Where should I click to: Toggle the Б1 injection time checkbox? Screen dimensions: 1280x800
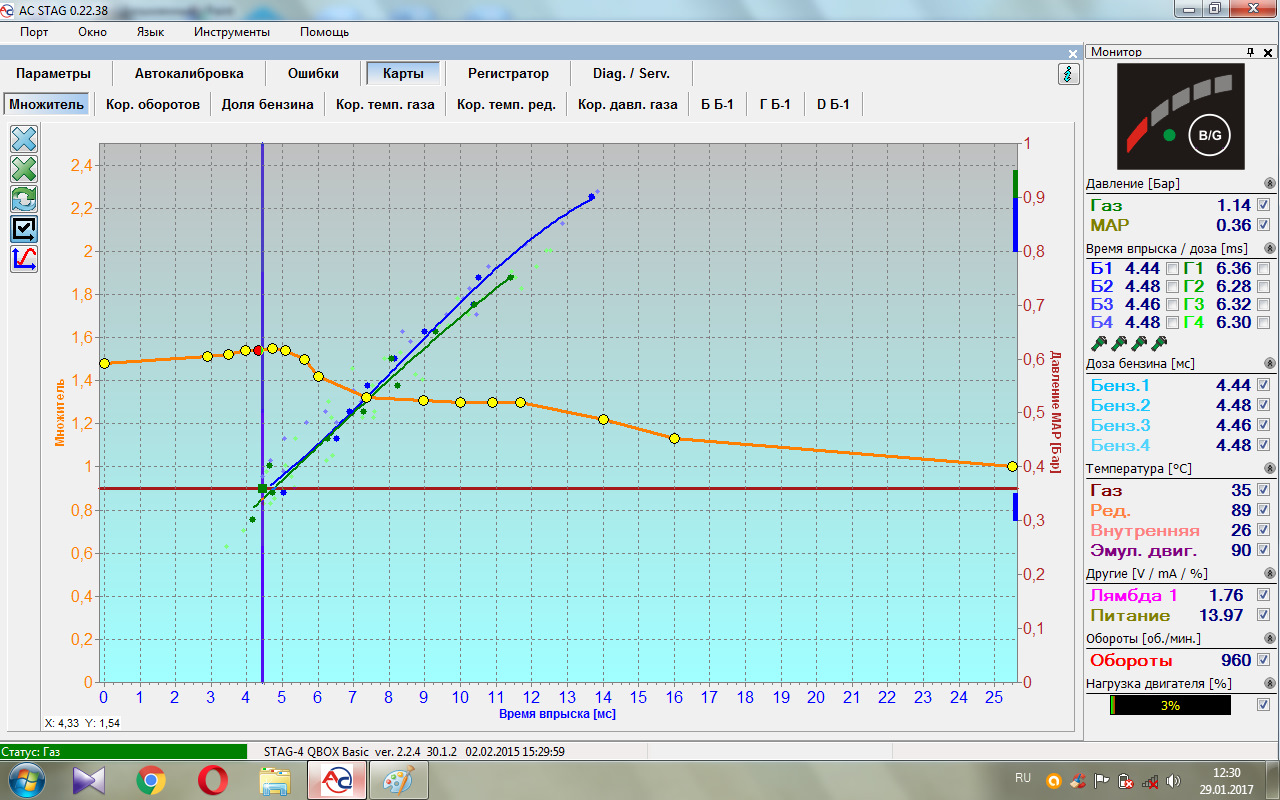pyautogui.click(x=1172, y=268)
